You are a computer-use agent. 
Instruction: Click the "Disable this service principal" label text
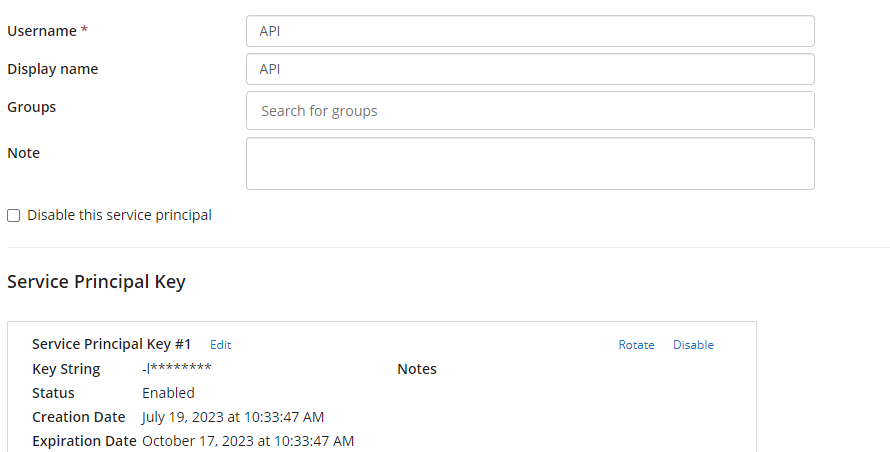tap(119, 215)
